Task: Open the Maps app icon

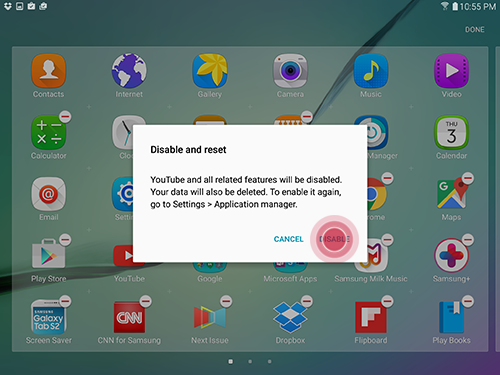Action: (x=451, y=194)
